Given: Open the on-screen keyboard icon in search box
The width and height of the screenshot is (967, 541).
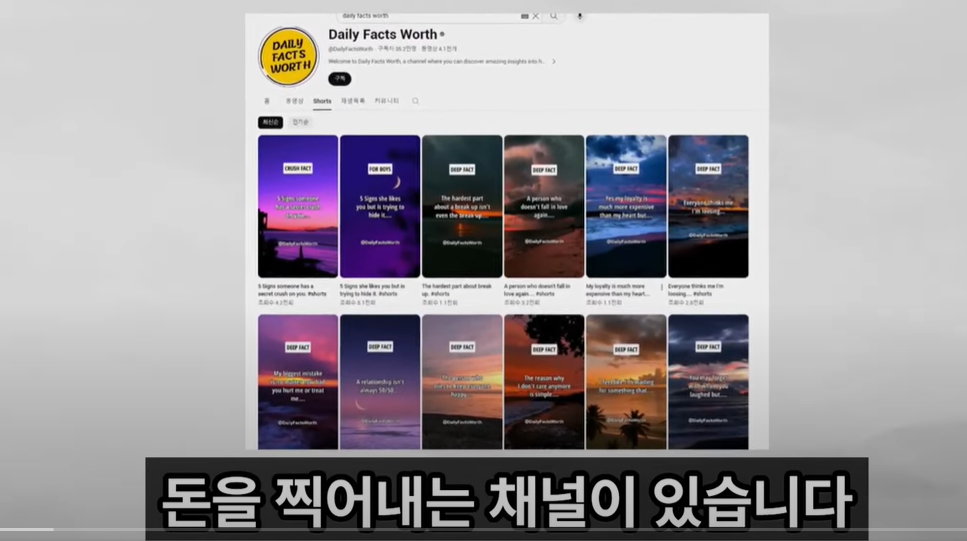Looking at the screenshot, I should point(525,17).
